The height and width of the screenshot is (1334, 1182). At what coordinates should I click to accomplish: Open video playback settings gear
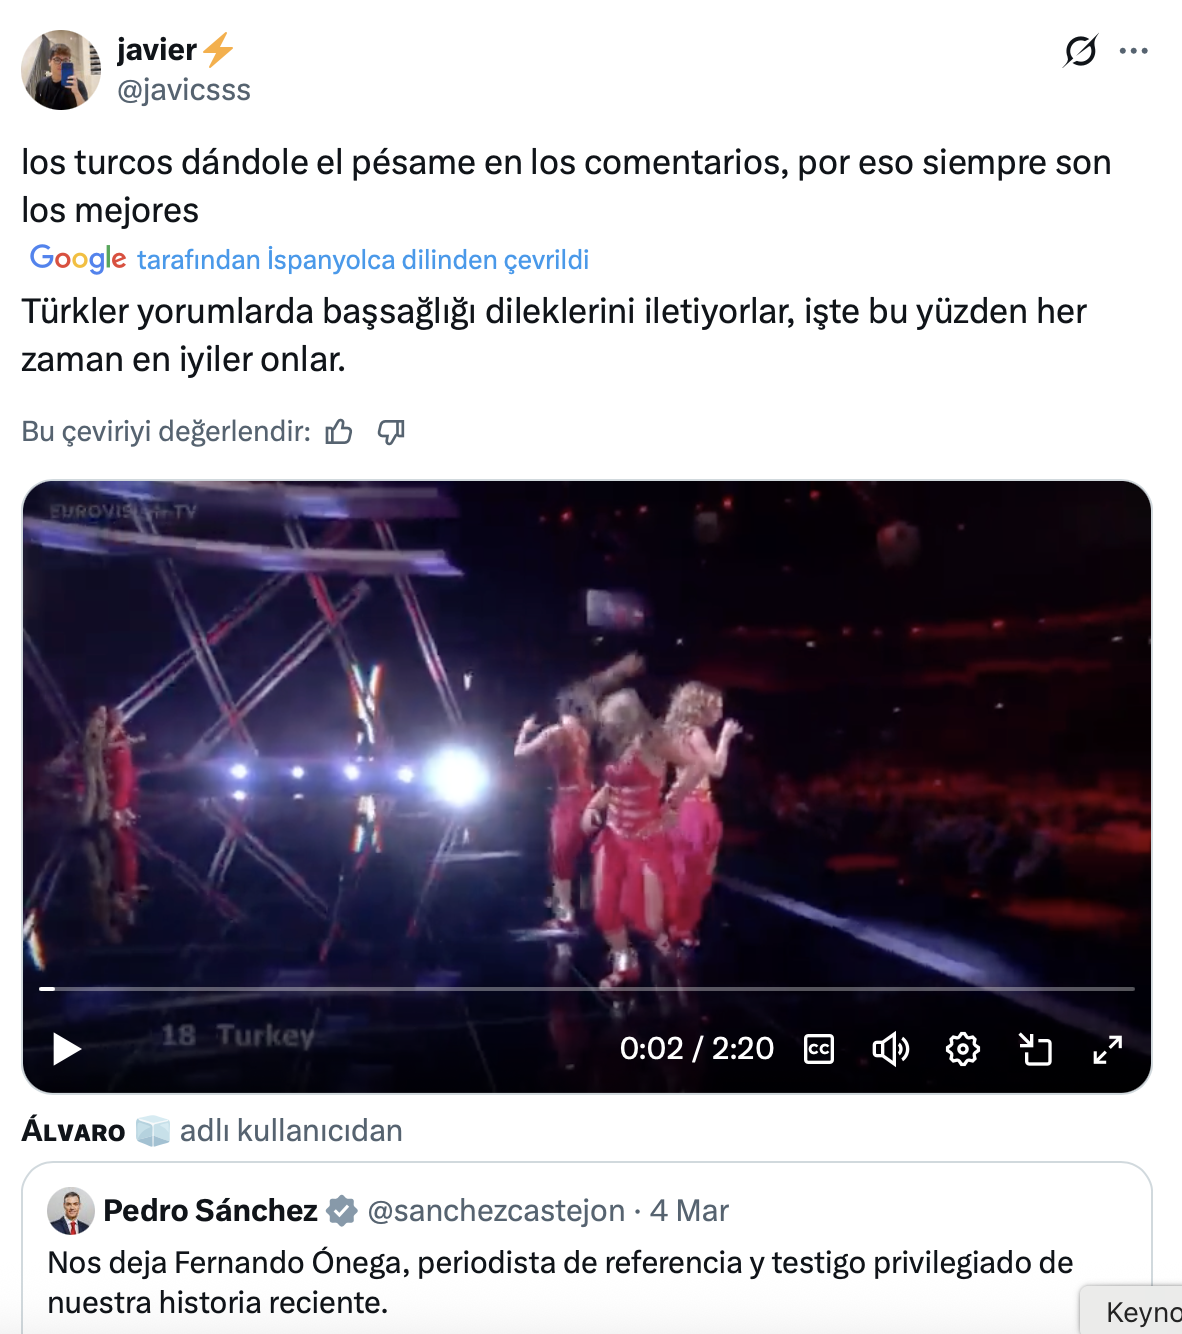tap(962, 1049)
